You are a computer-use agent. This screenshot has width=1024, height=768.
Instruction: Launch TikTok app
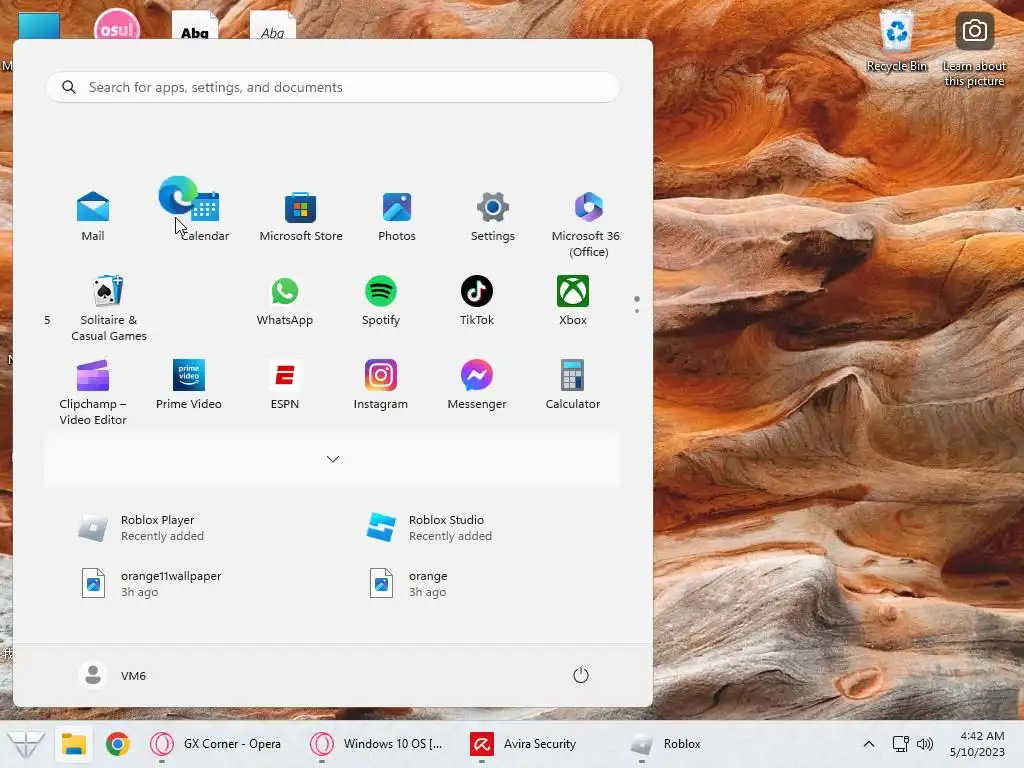pyautogui.click(x=477, y=300)
